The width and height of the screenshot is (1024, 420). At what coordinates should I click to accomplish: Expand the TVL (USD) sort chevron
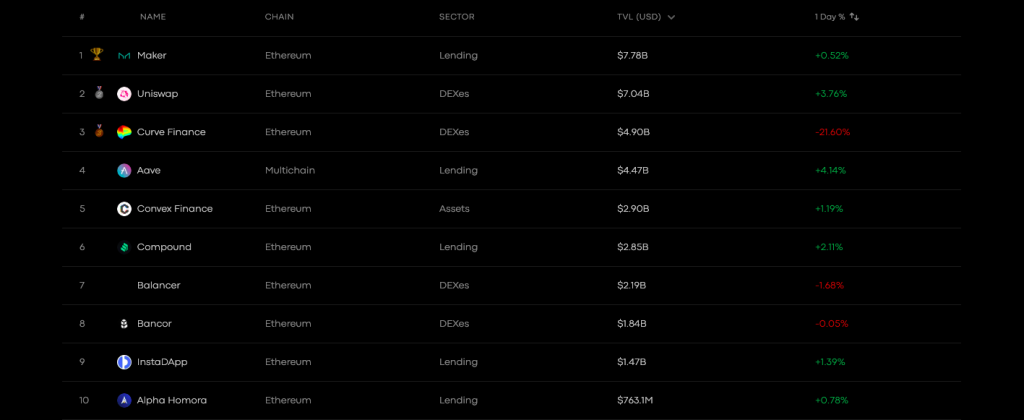671,17
